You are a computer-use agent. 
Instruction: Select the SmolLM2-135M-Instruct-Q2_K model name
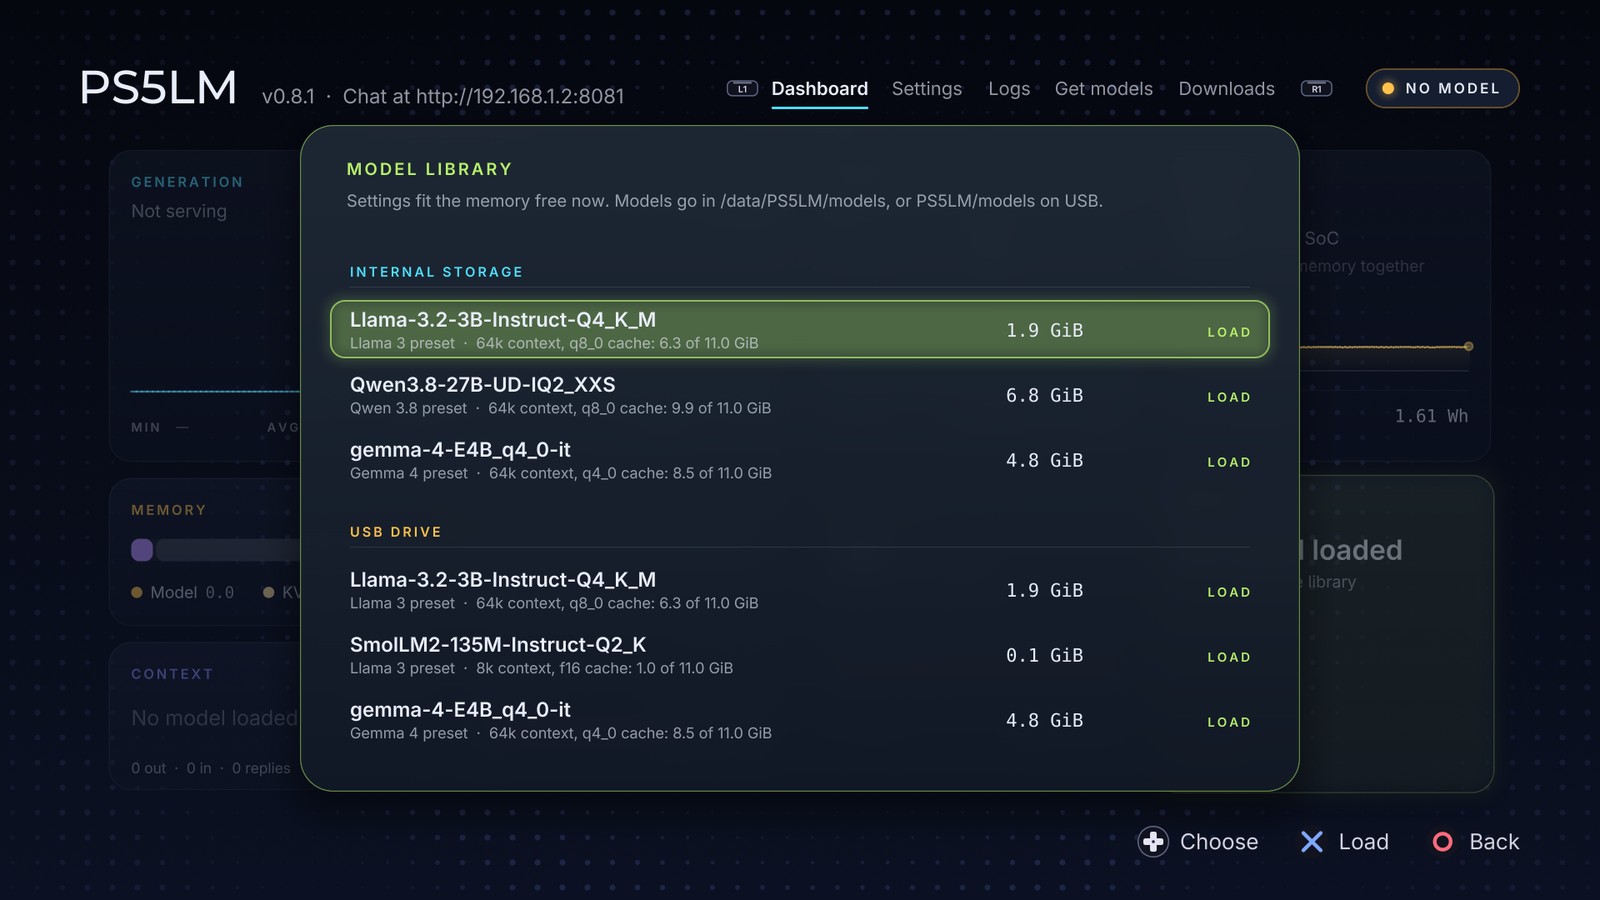click(498, 645)
